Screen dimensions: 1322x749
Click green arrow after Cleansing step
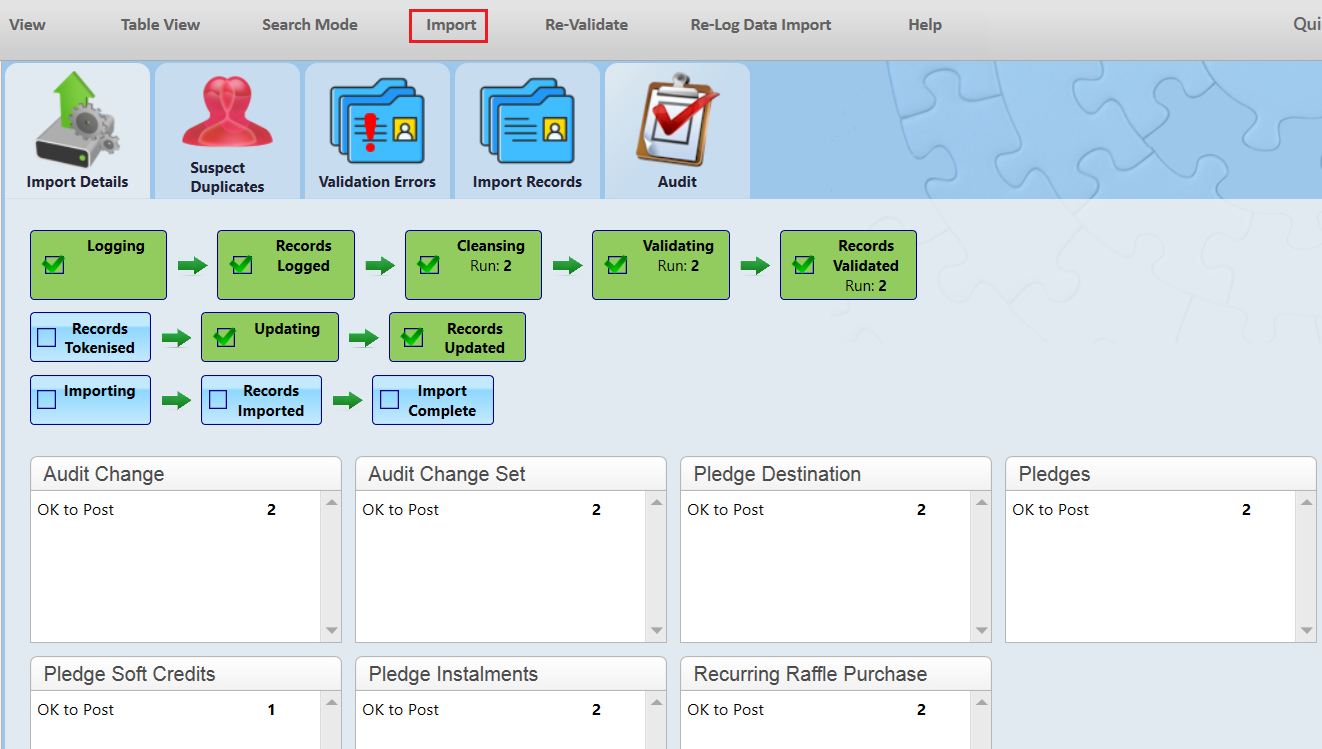click(567, 265)
